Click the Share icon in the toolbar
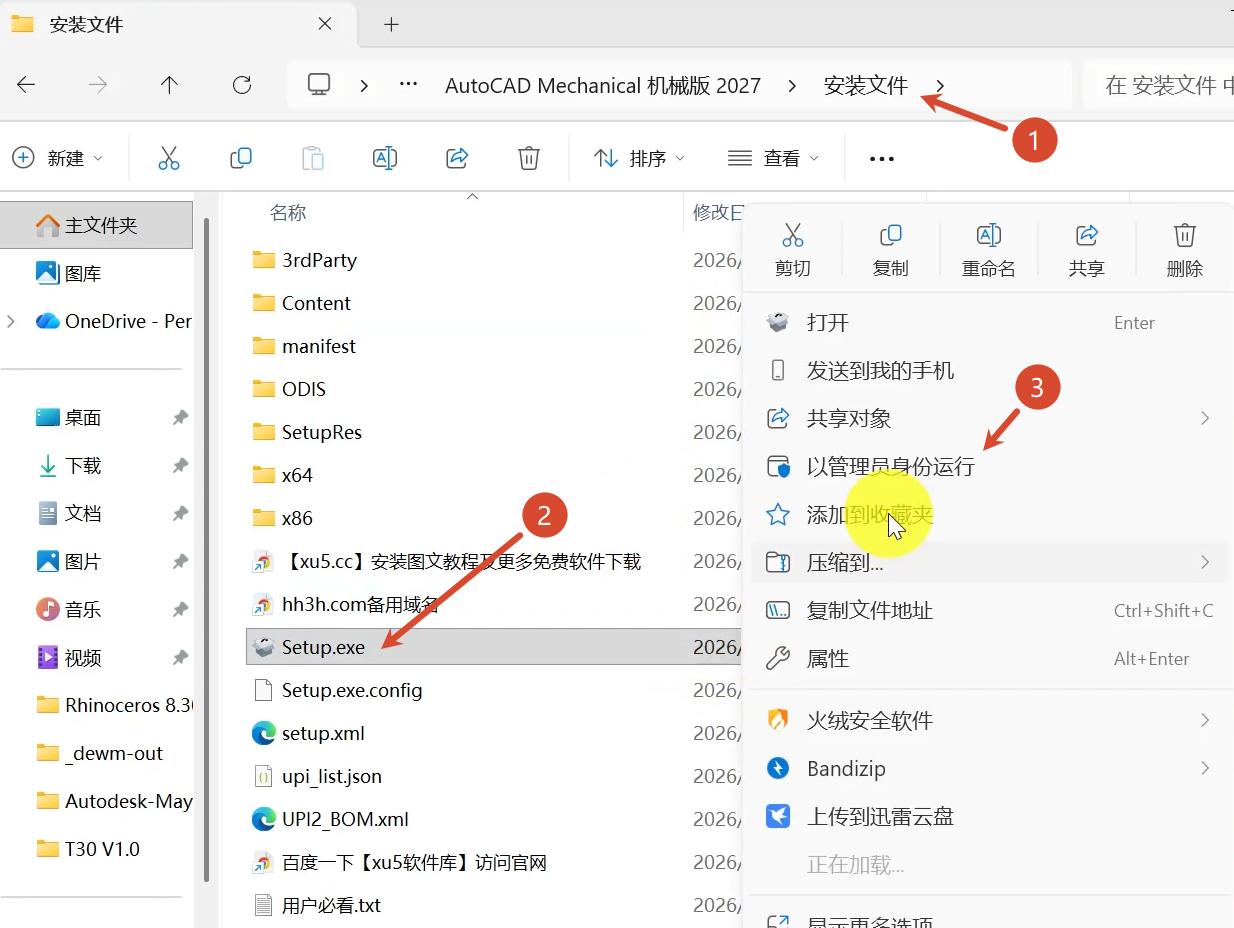The image size is (1234, 928). tap(457, 158)
